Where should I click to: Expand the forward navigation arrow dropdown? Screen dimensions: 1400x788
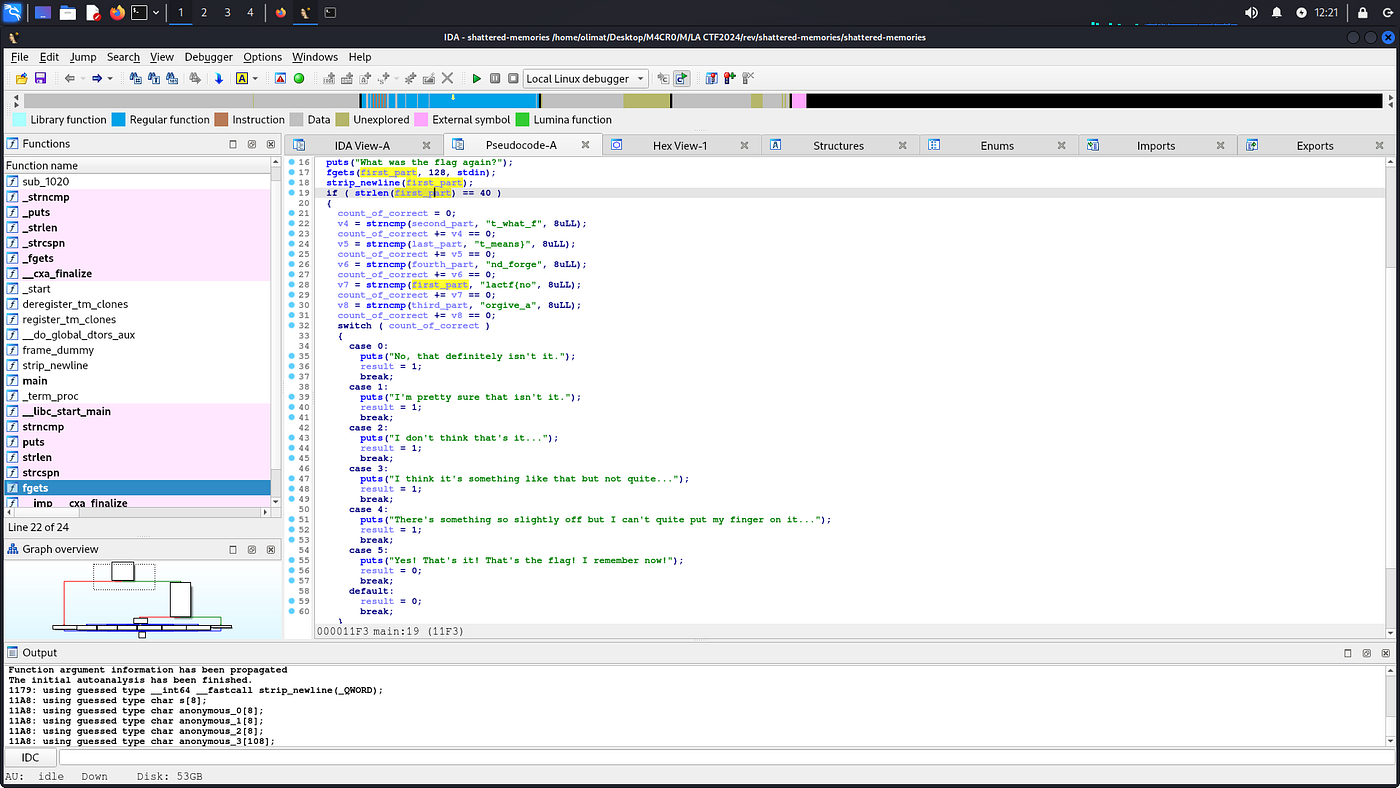[x=110, y=78]
